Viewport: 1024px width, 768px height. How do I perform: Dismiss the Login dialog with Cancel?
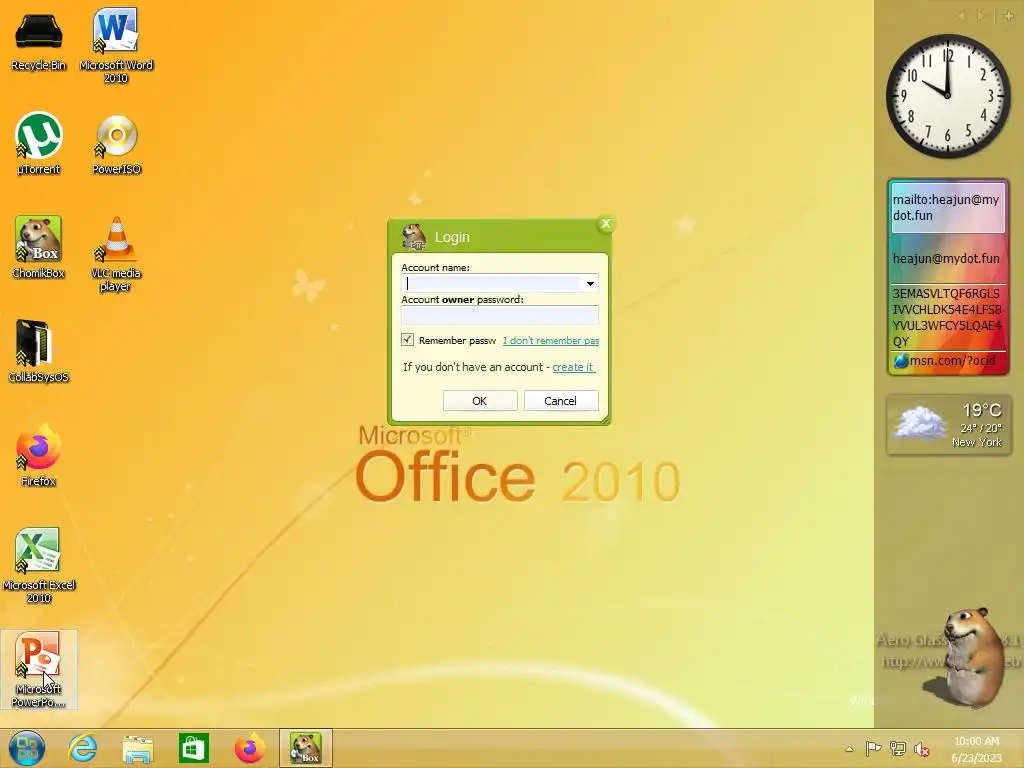(x=561, y=400)
